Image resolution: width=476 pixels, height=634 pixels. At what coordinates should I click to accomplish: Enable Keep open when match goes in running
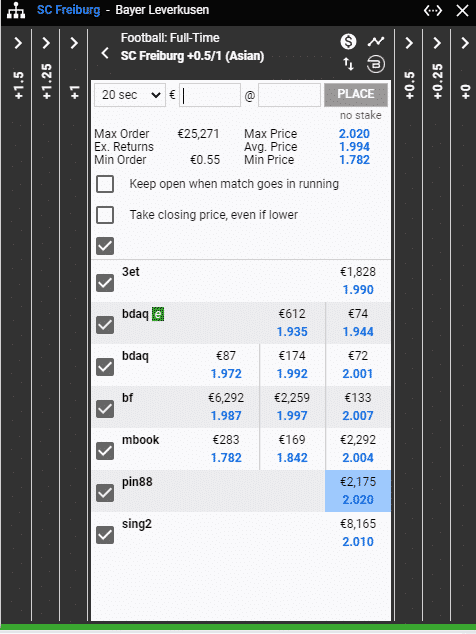105,184
